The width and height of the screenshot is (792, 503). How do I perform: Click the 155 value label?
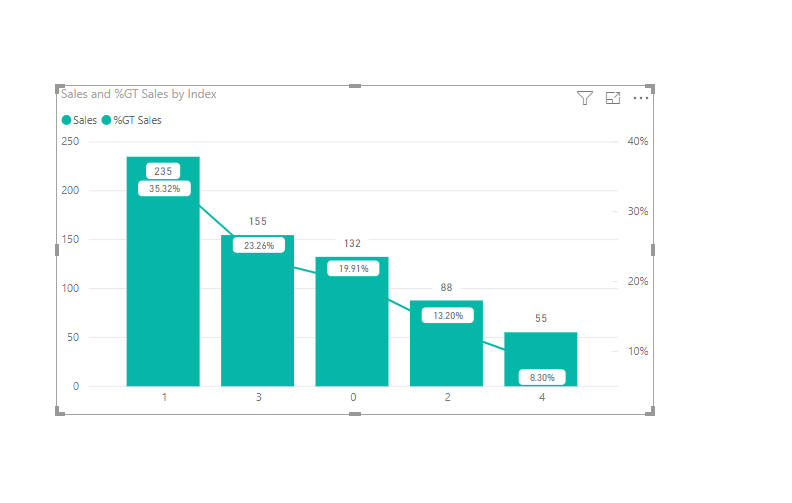tap(258, 221)
